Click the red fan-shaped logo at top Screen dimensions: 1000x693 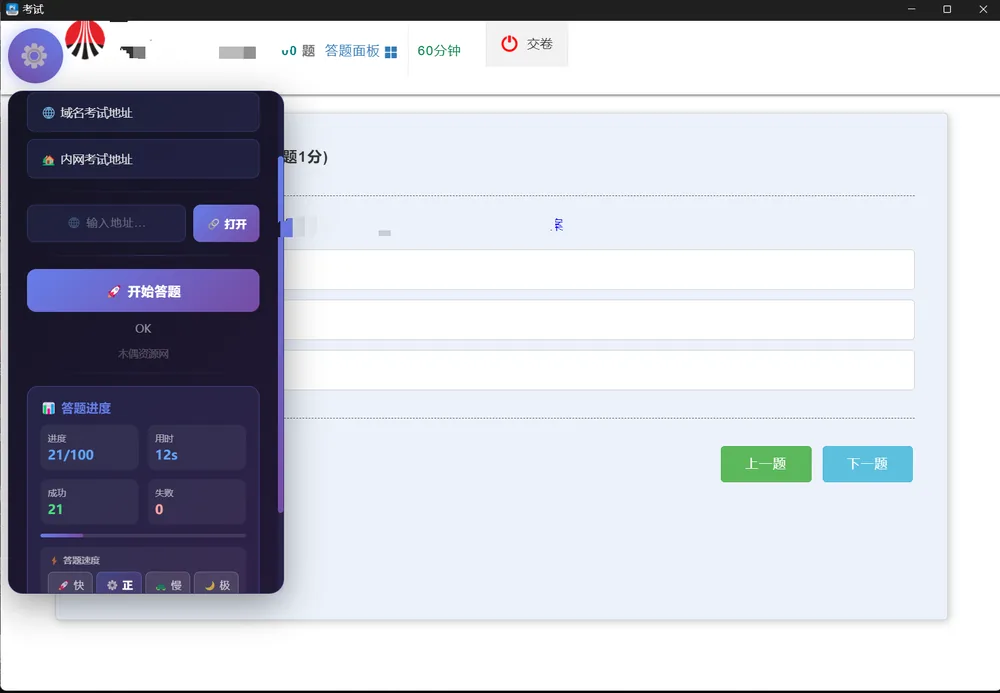click(85, 40)
